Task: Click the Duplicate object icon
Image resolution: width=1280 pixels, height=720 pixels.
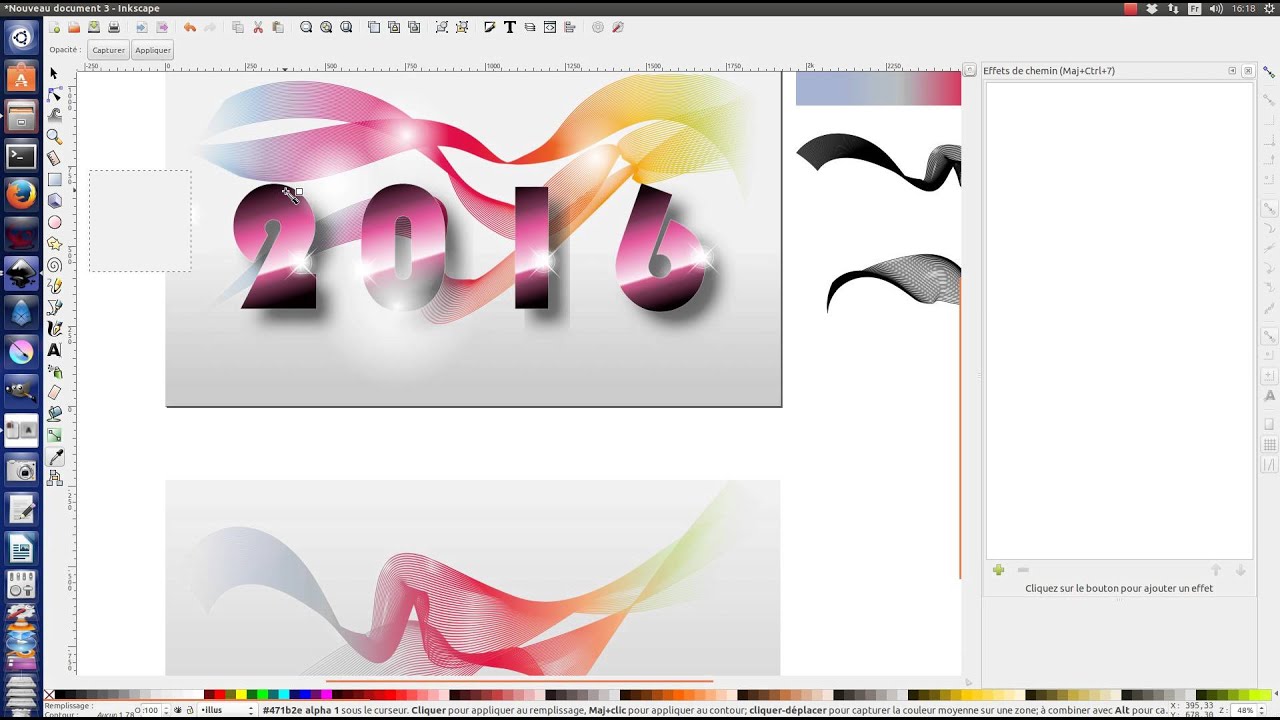Action: click(374, 27)
